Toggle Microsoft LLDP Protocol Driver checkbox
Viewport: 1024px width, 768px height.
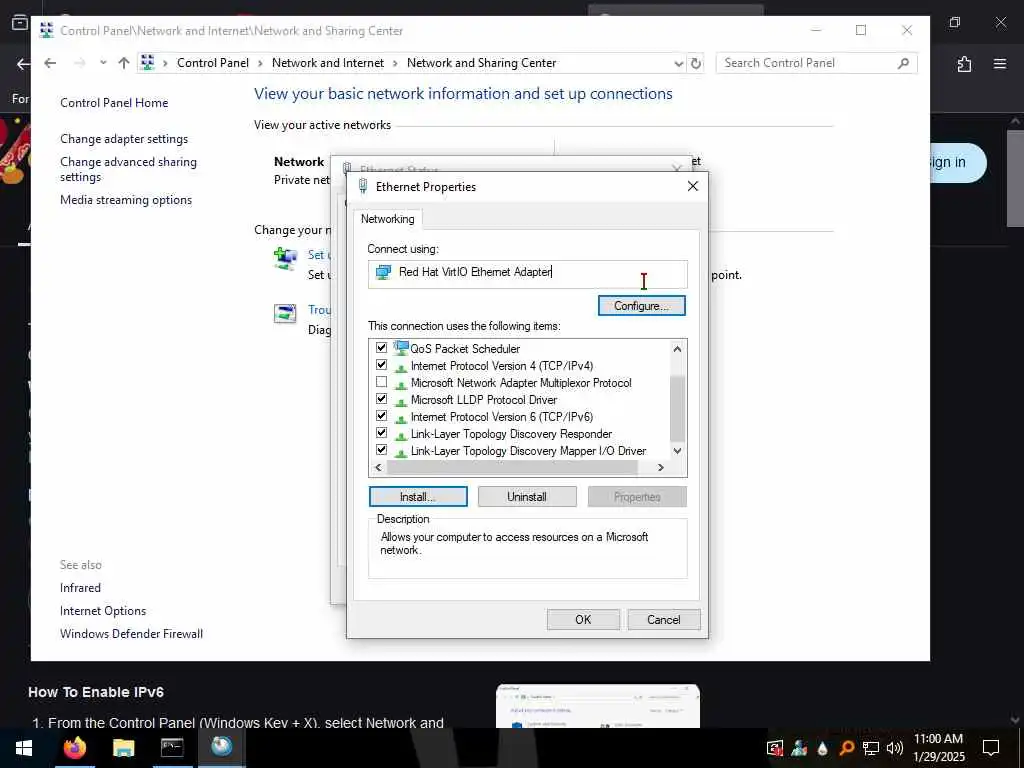tap(381, 398)
